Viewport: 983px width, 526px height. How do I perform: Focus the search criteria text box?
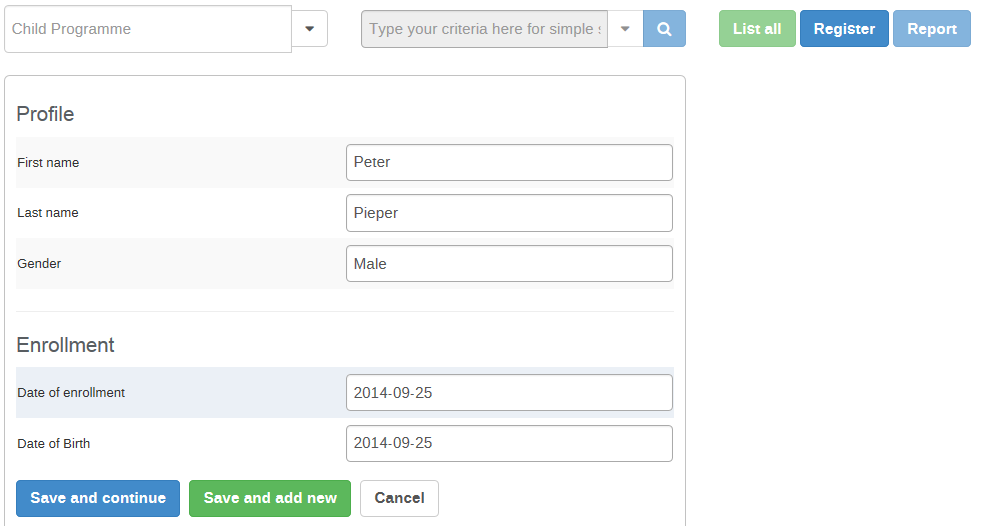tap(484, 29)
